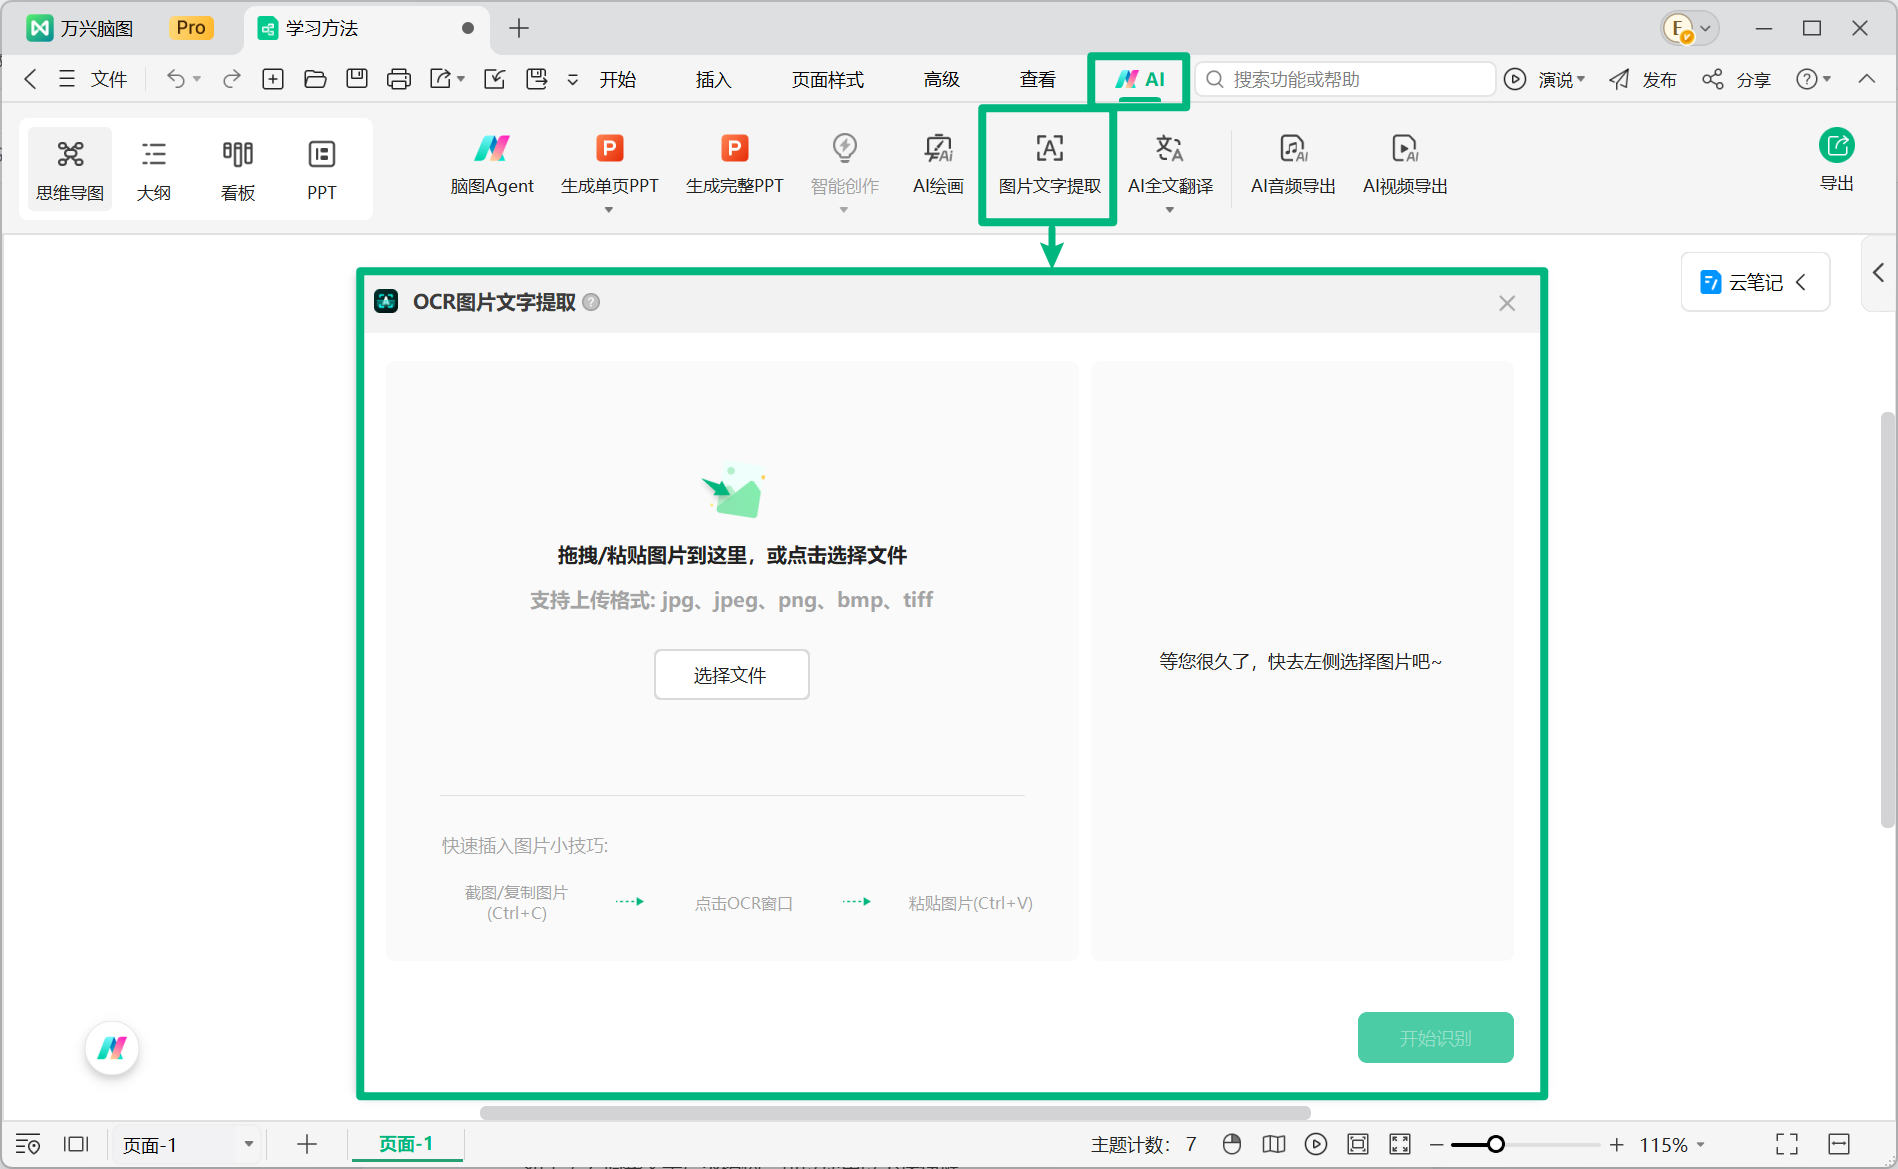1898x1169 pixels.
Task: Click the zoom out minus button
Action: coord(1436,1144)
